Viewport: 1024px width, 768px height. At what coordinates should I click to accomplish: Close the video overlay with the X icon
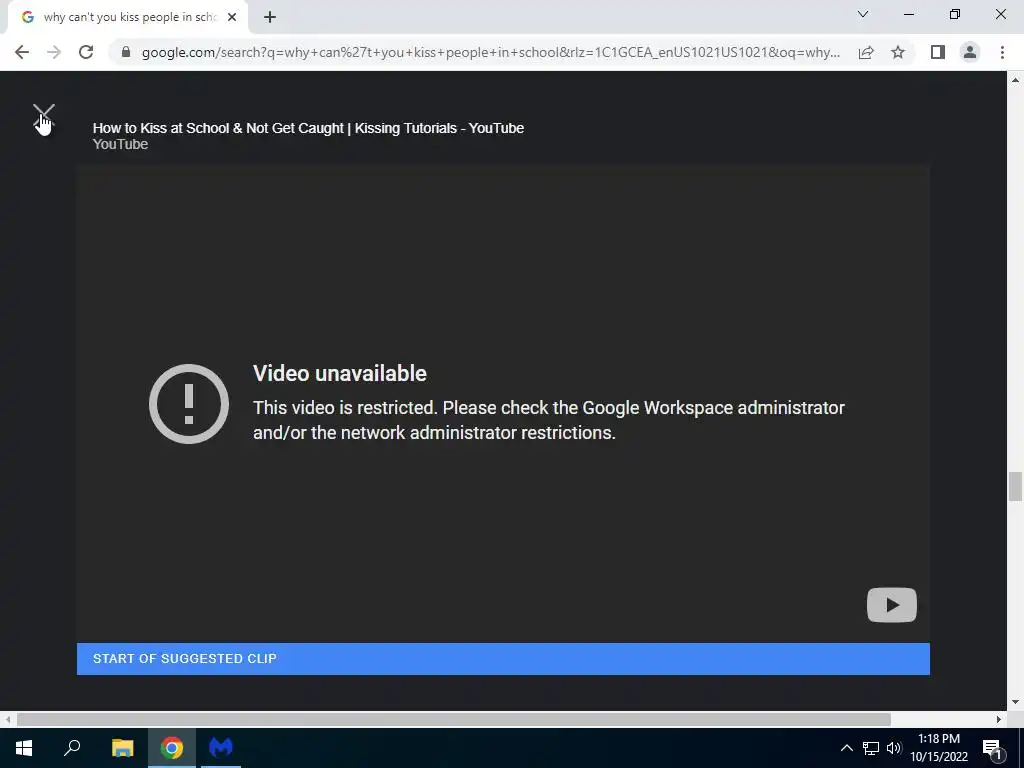click(x=44, y=116)
